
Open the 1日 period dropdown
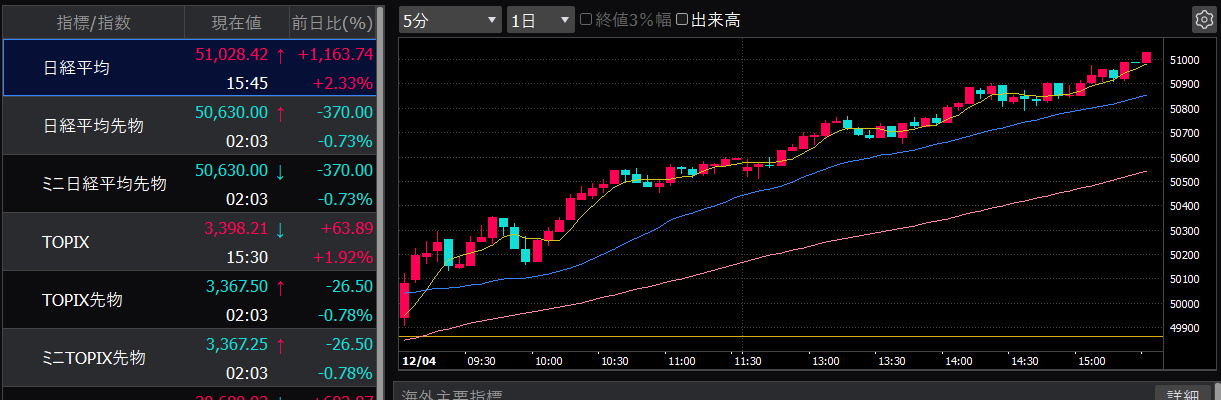[x=540, y=20]
